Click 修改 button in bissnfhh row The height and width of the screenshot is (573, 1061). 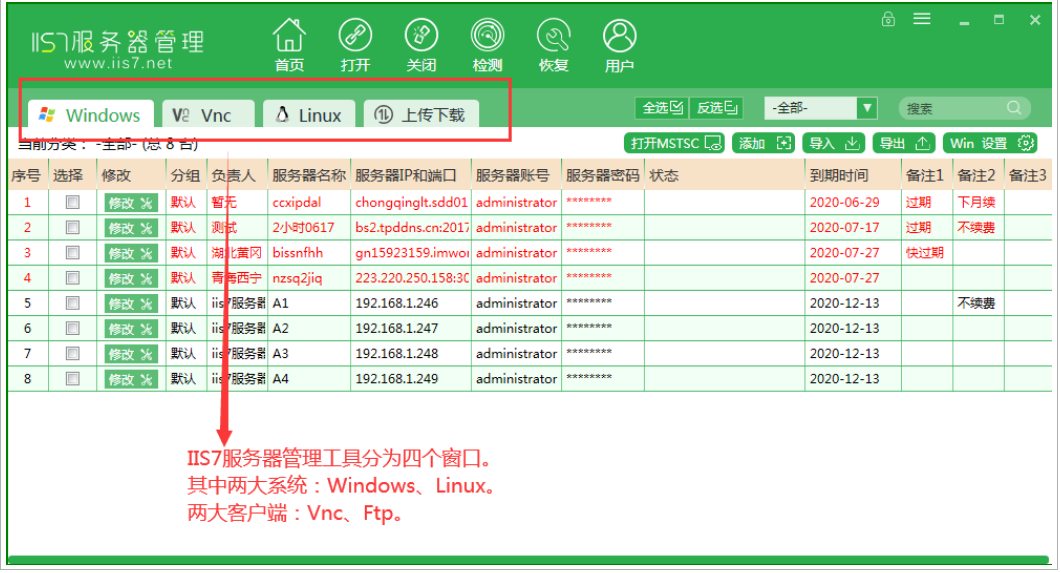coord(131,253)
